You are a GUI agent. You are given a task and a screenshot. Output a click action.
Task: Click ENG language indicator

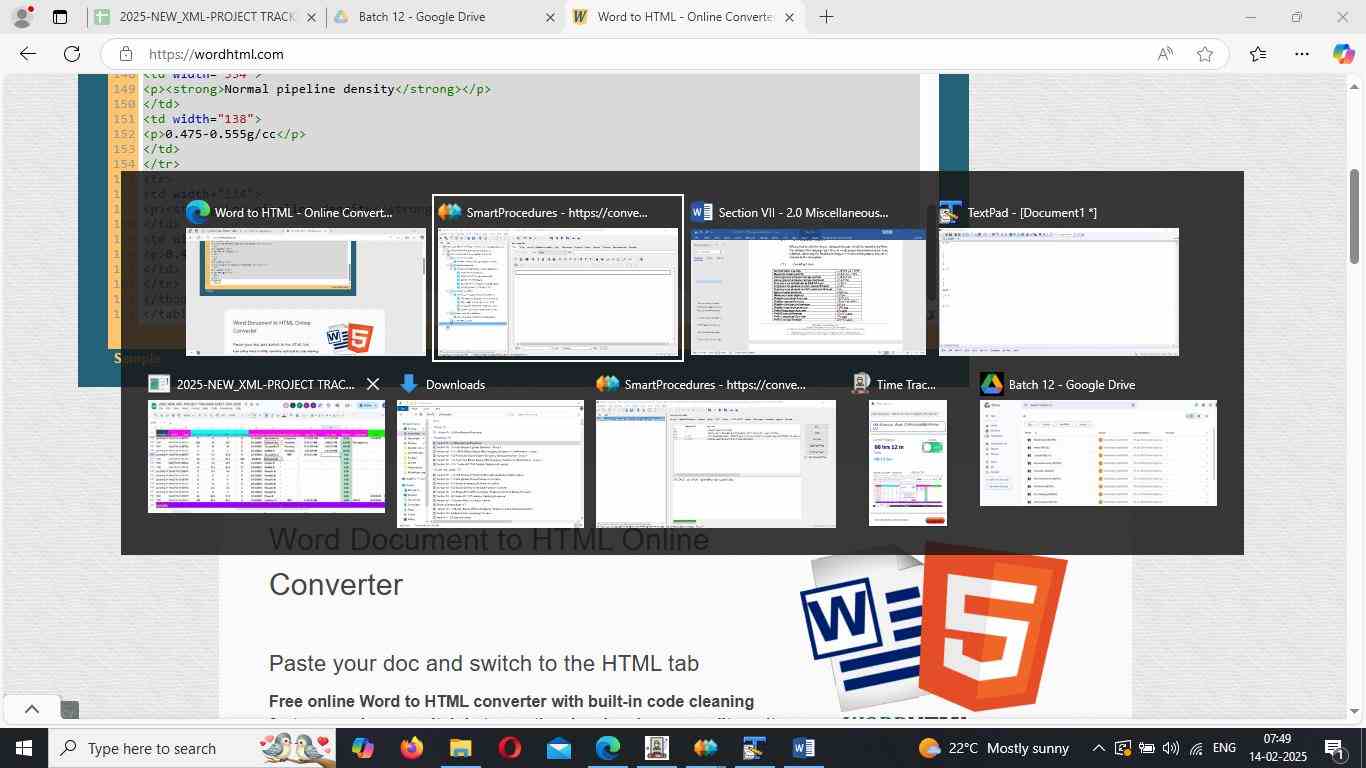[x=1224, y=748]
